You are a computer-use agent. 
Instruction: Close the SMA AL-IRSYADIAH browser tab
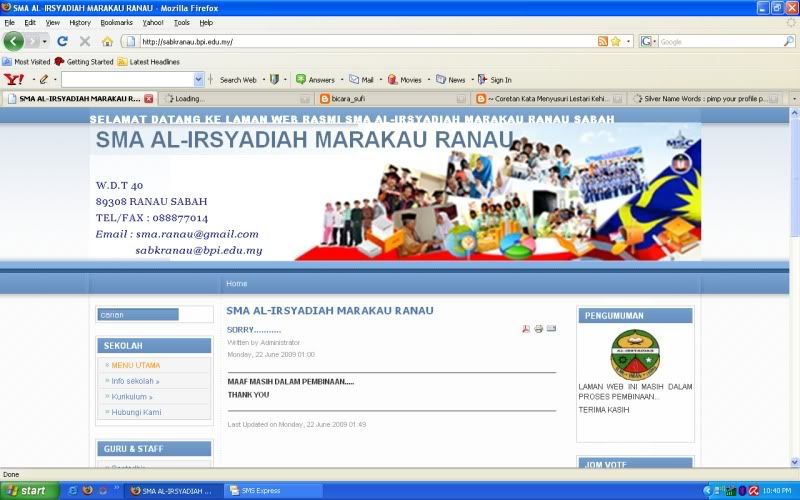[149, 99]
